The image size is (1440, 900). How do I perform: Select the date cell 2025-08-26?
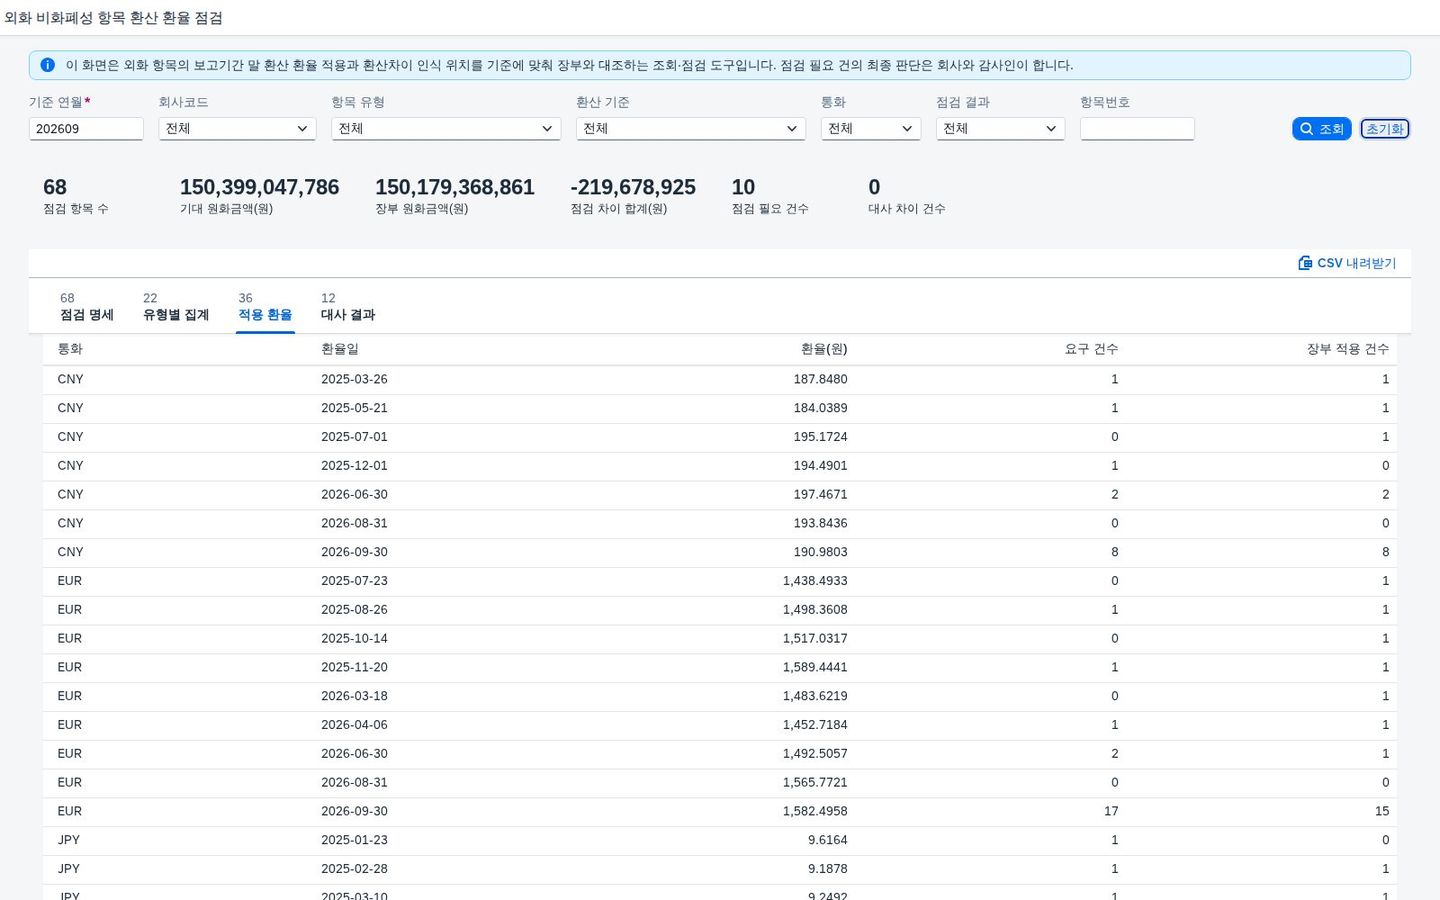click(x=354, y=610)
